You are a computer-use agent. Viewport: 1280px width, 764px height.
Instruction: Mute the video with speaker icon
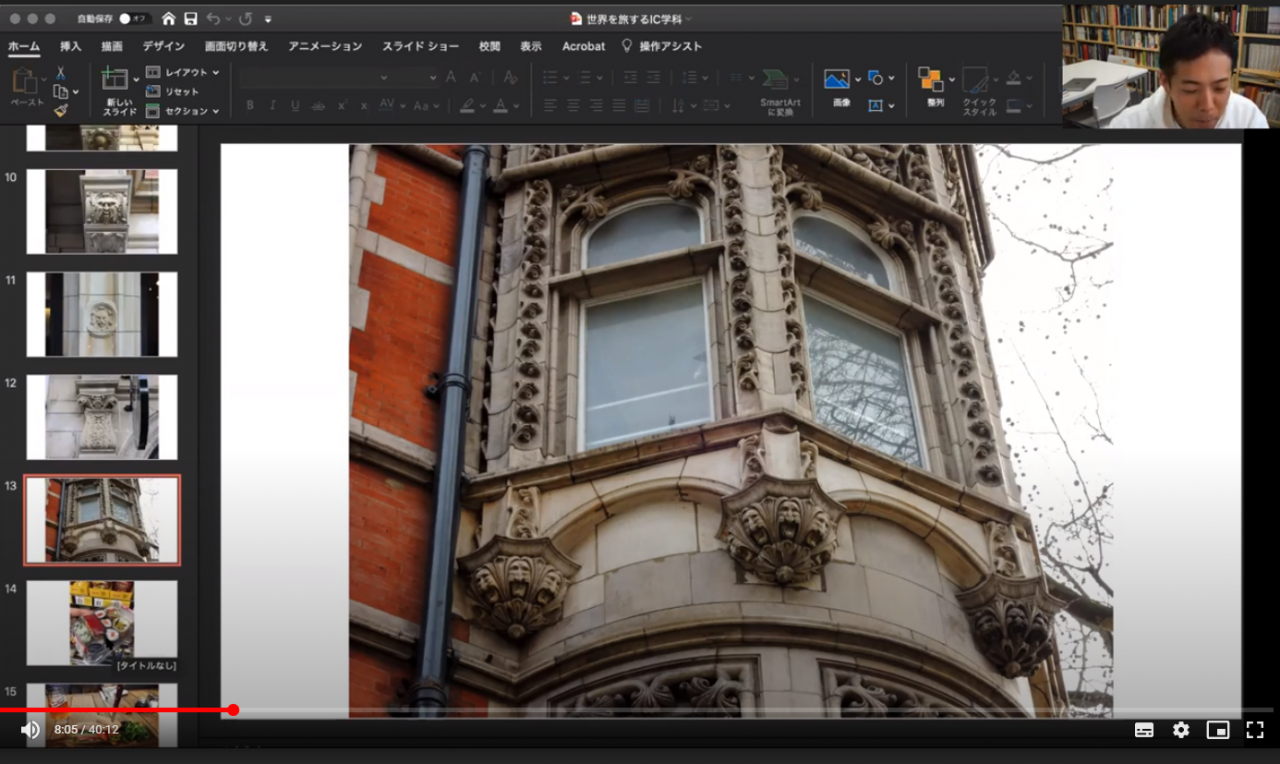[x=31, y=730]
